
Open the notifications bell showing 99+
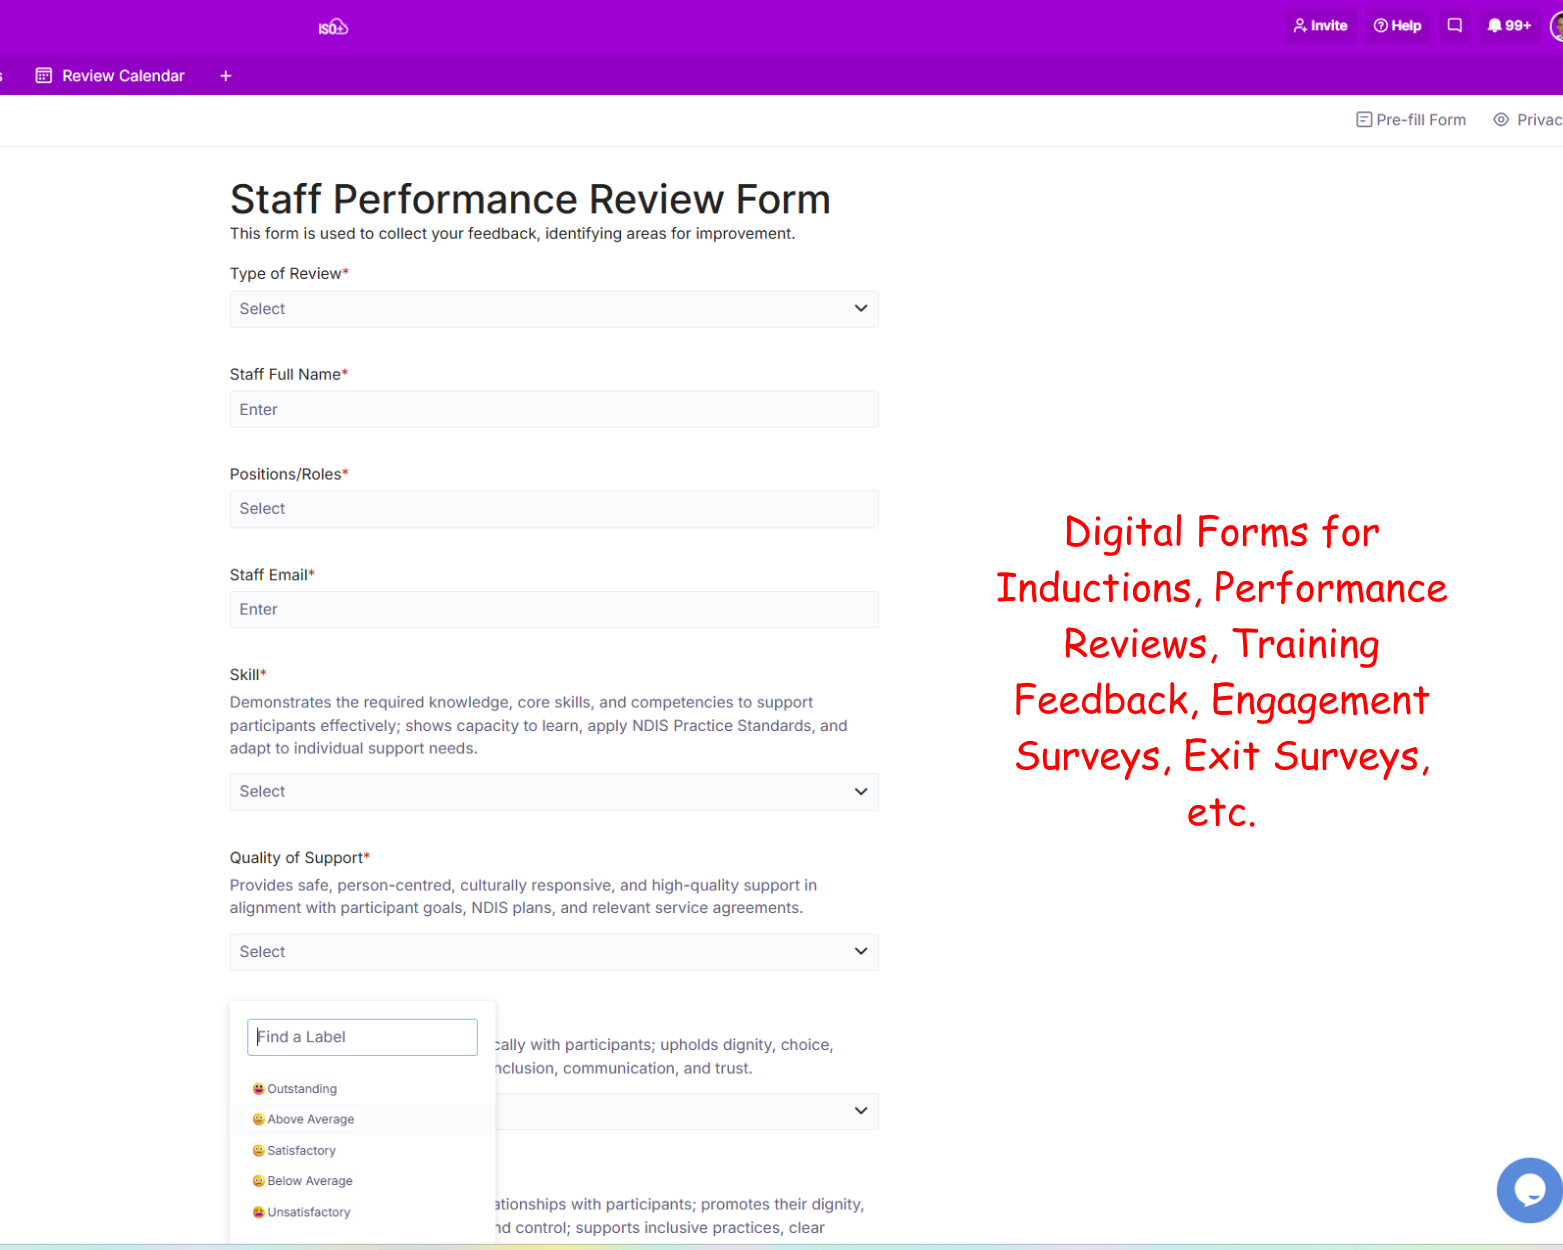point(1509,26)
